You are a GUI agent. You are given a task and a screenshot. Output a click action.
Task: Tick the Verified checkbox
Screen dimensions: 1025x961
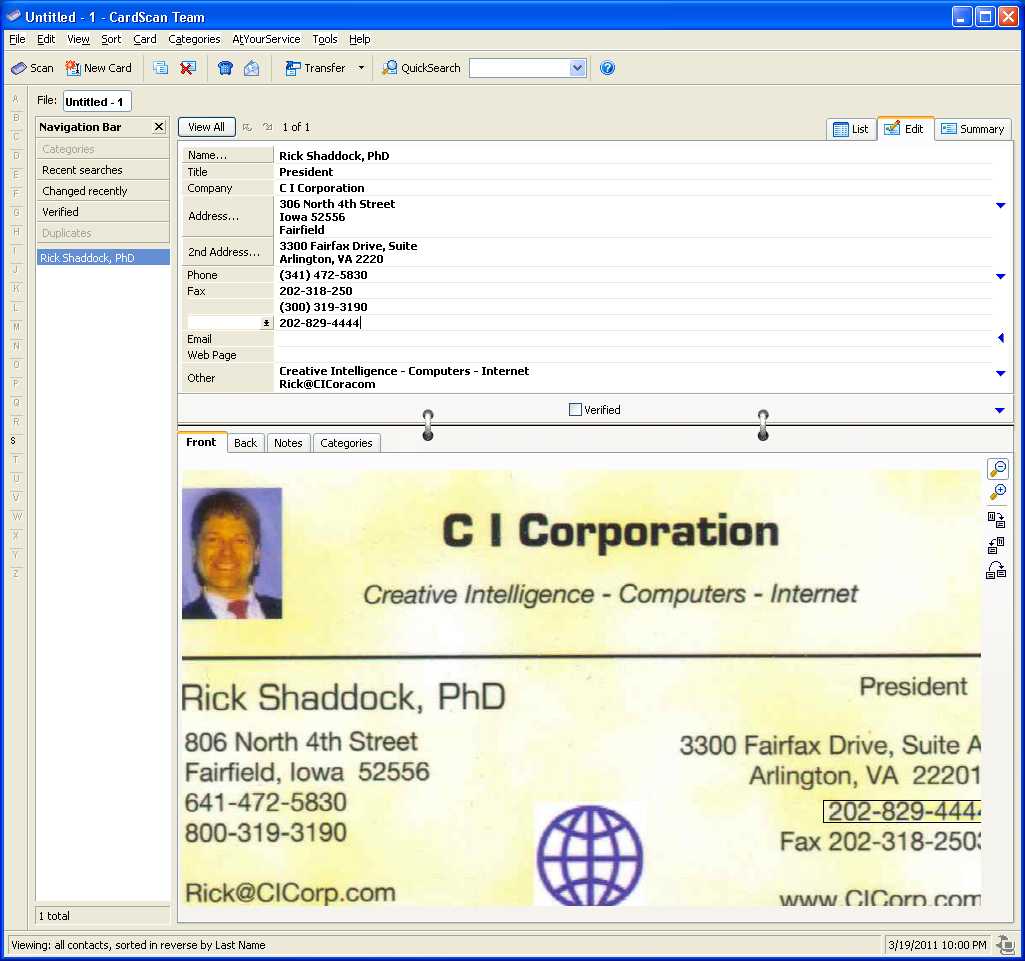click(x=575, y=410)
